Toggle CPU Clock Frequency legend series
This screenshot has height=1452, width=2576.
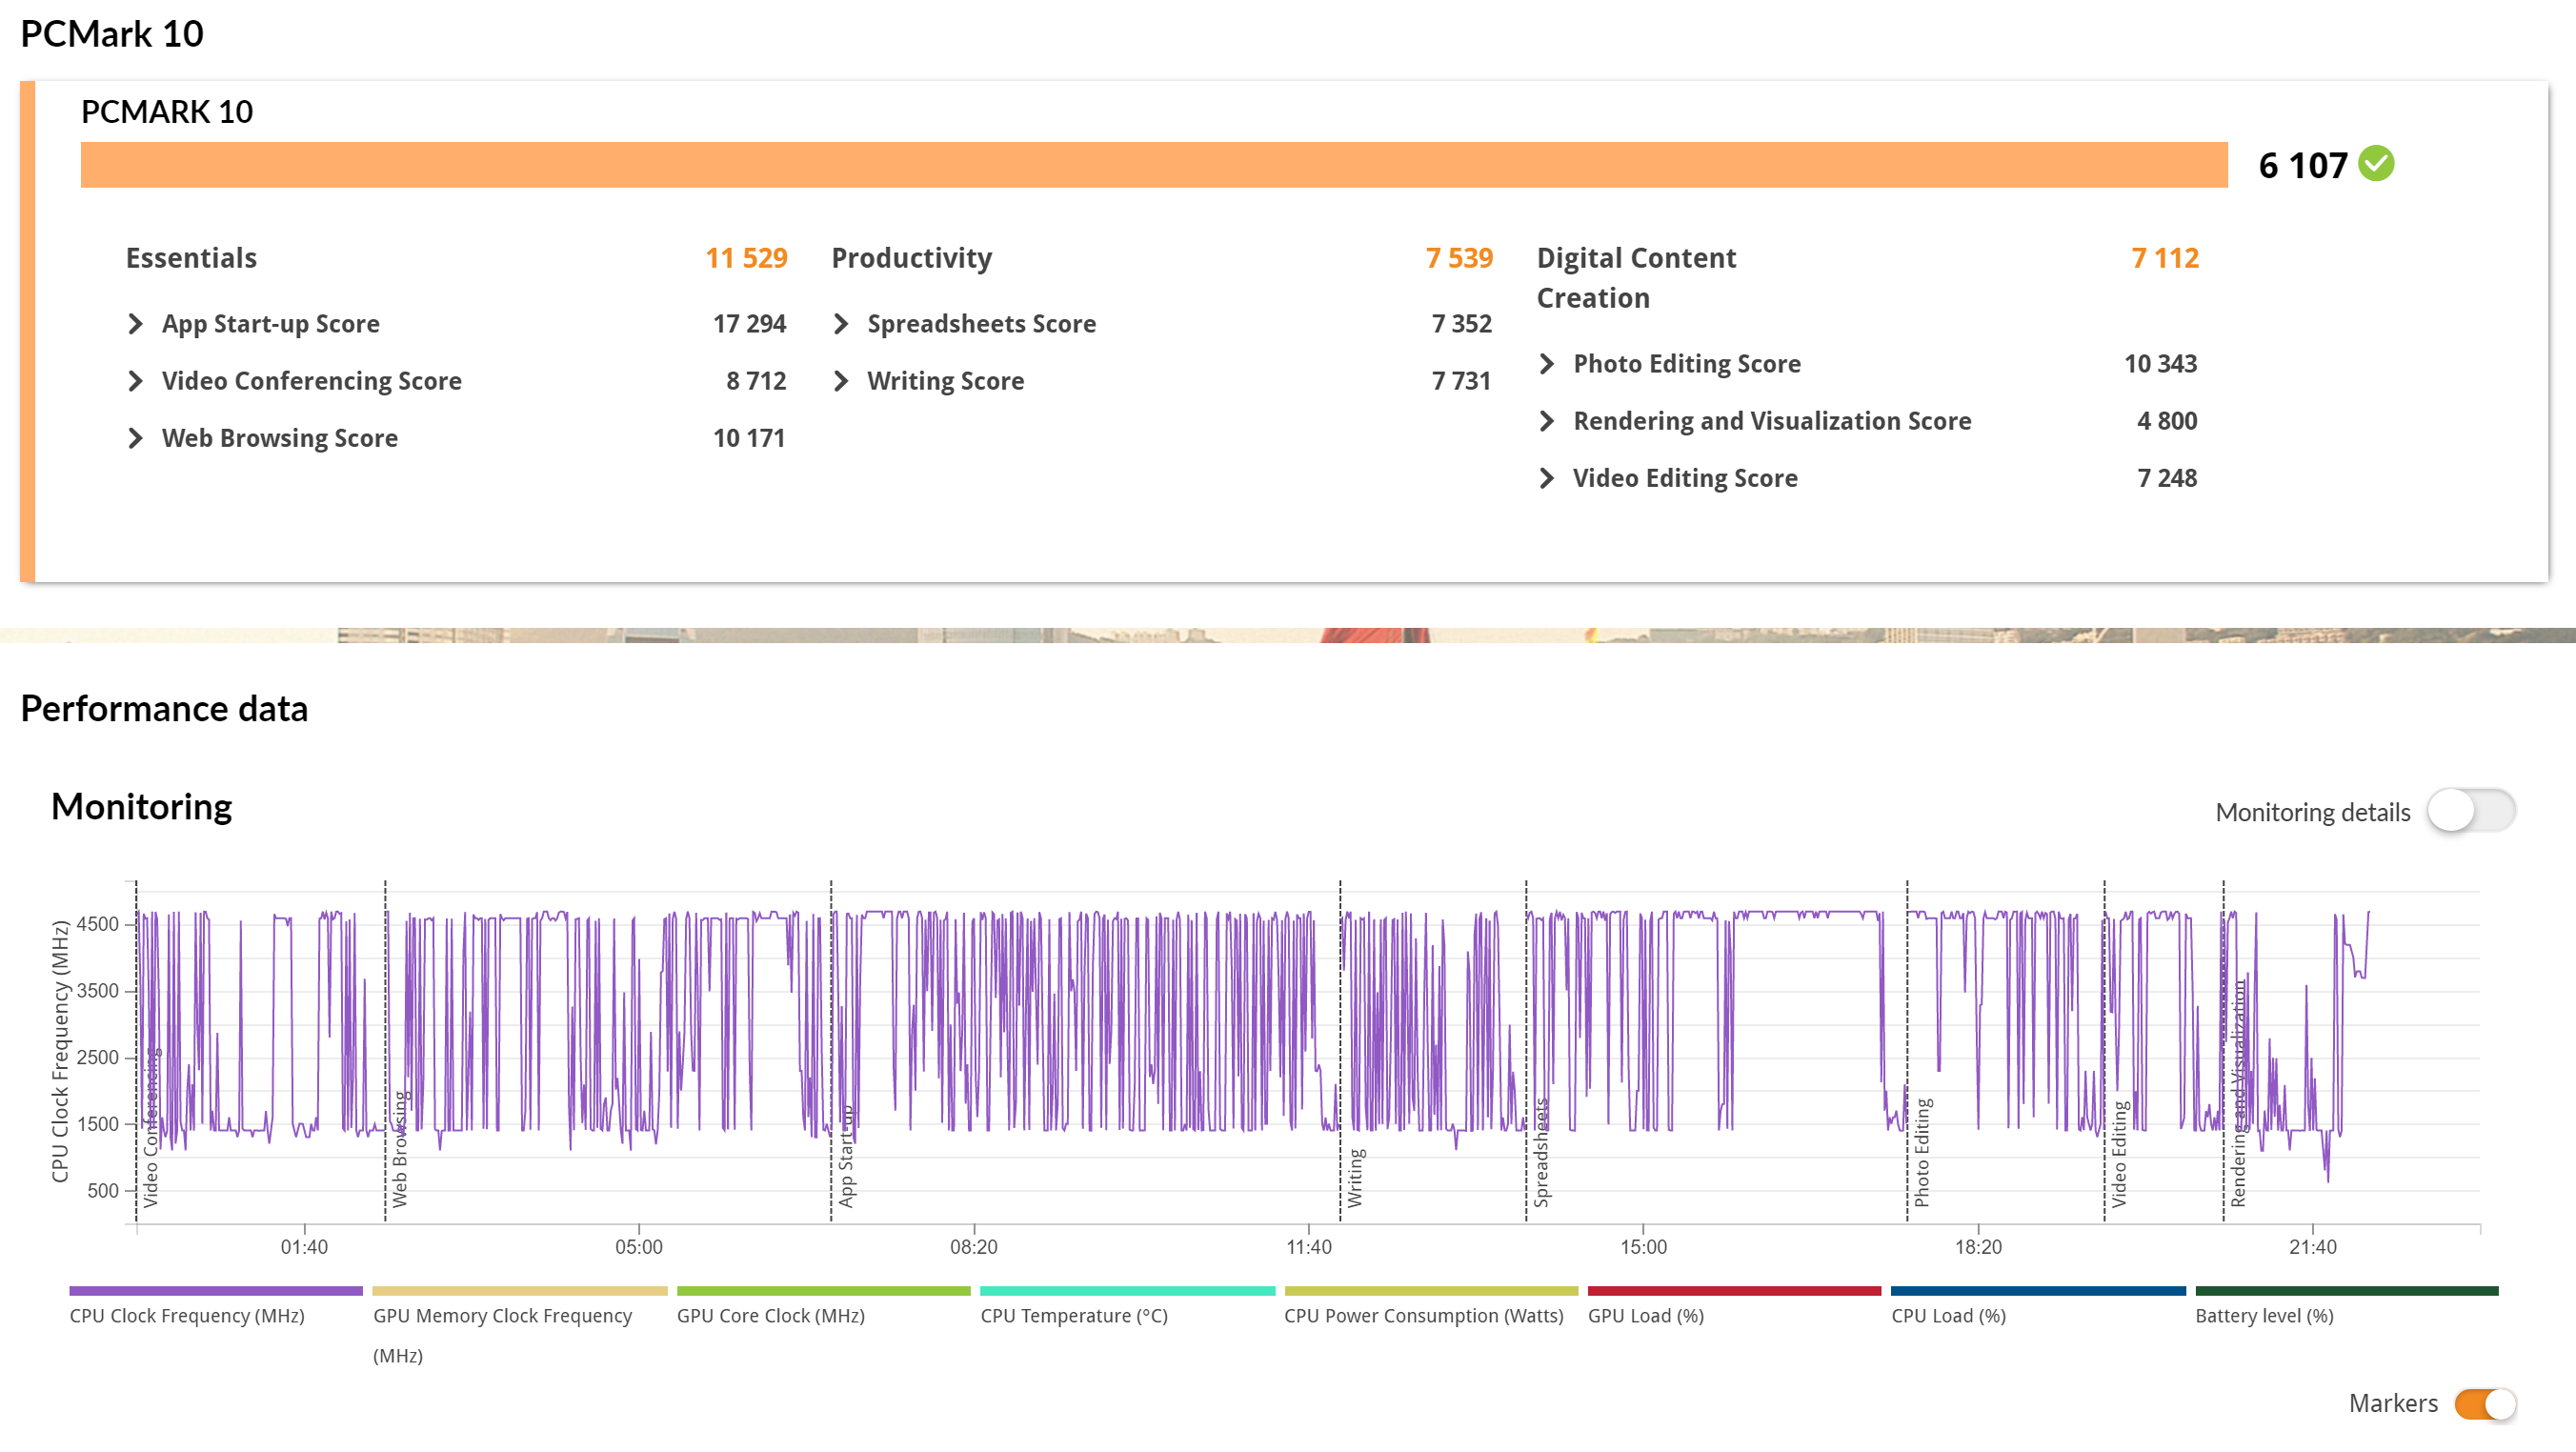(215, 1306)
